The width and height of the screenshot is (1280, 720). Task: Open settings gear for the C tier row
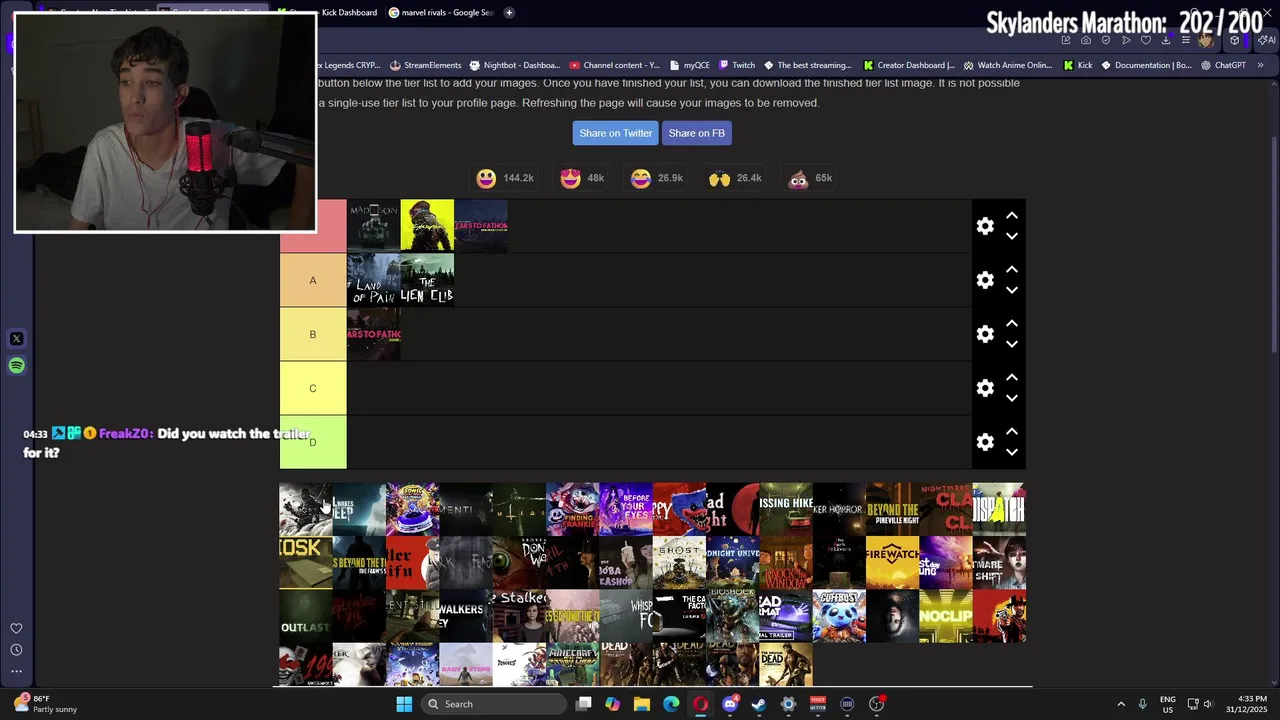pos(985,388)
